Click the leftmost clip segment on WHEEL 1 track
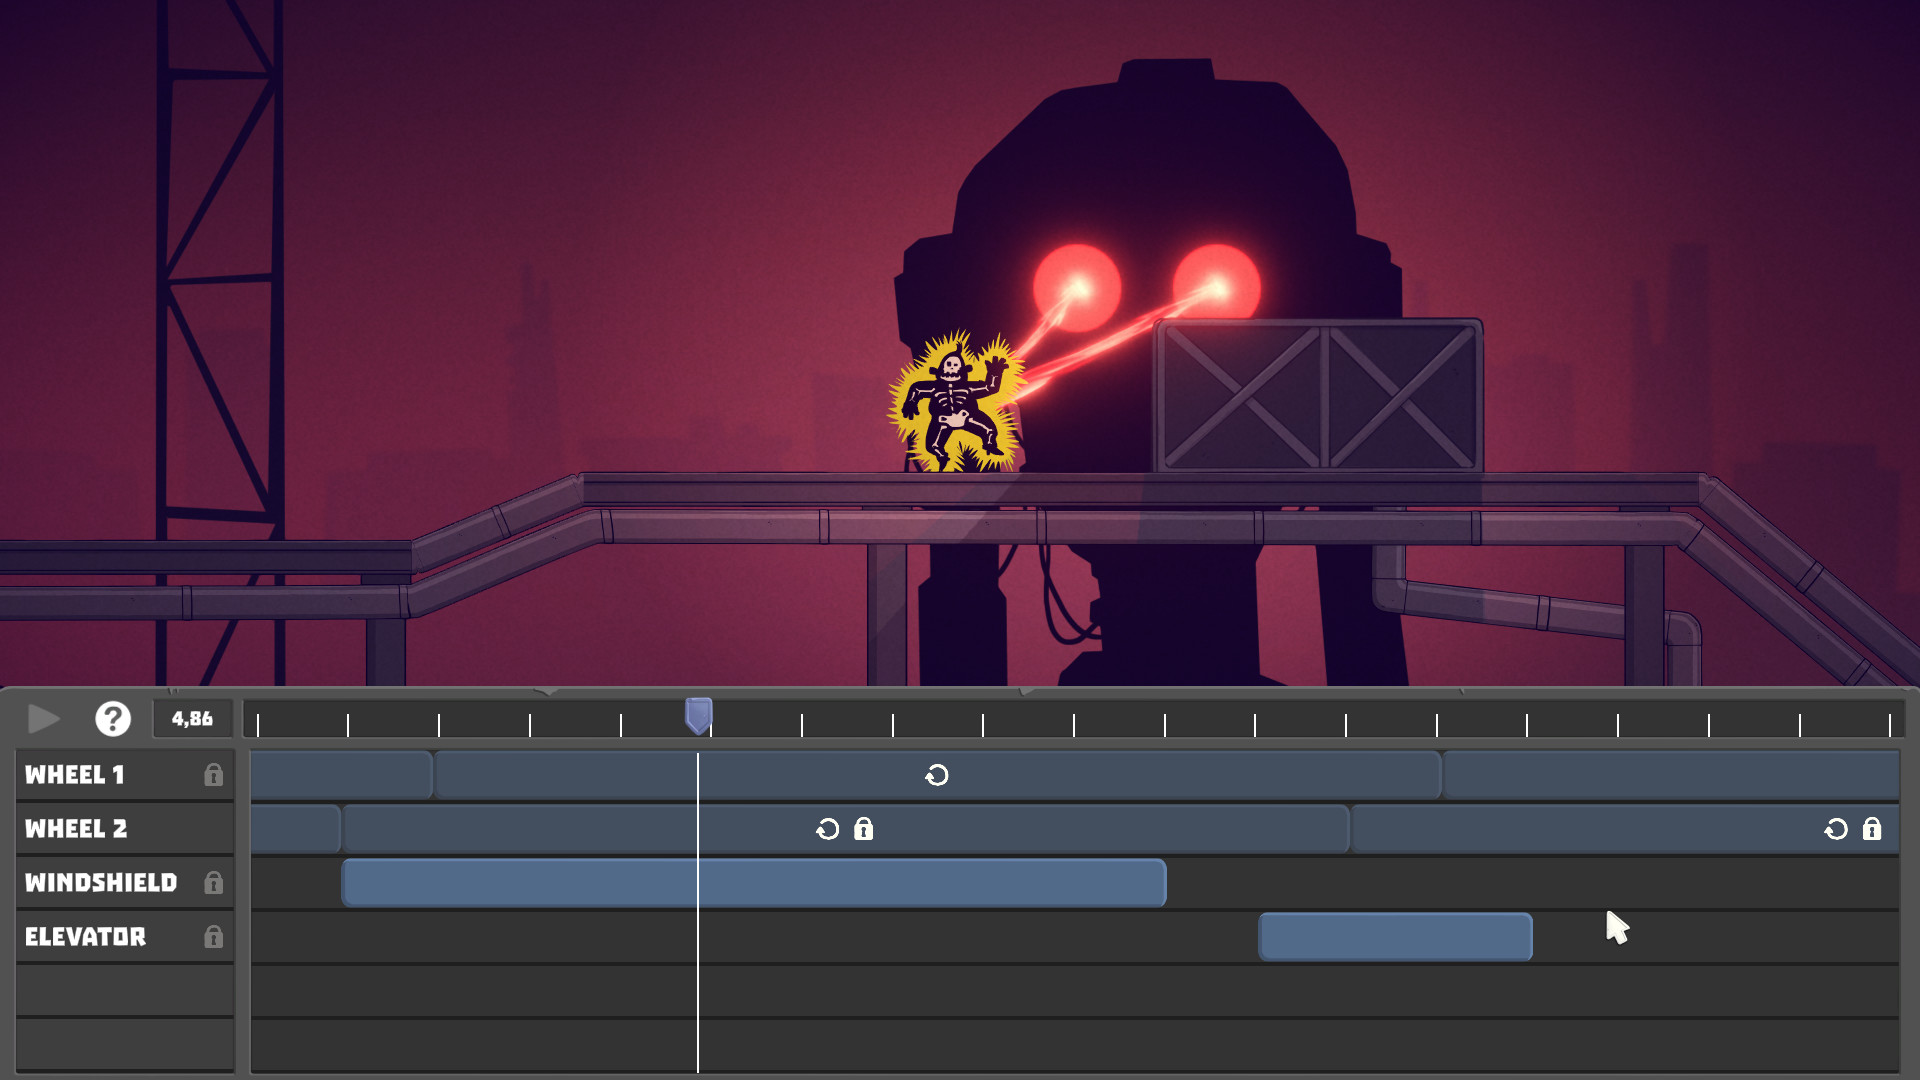This screenshot has height=1080, width=1920. [340, 774]
